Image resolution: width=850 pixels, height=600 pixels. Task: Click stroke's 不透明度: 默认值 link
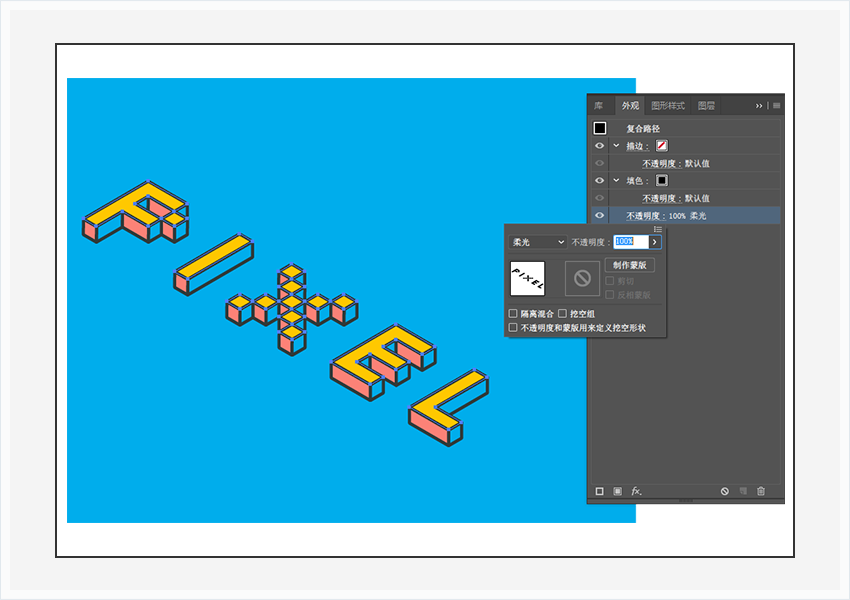tap(676, 164)
